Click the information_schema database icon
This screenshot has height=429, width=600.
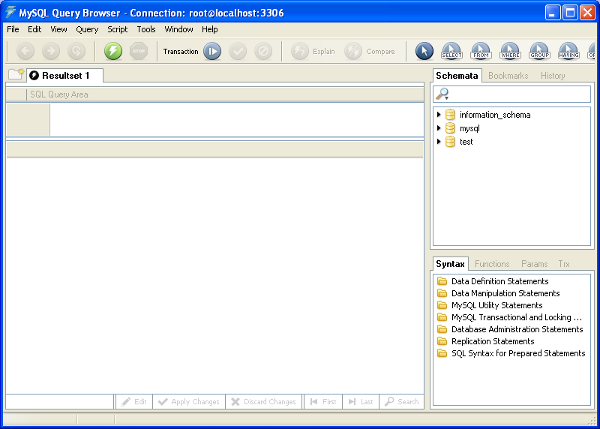coord(450,114)
